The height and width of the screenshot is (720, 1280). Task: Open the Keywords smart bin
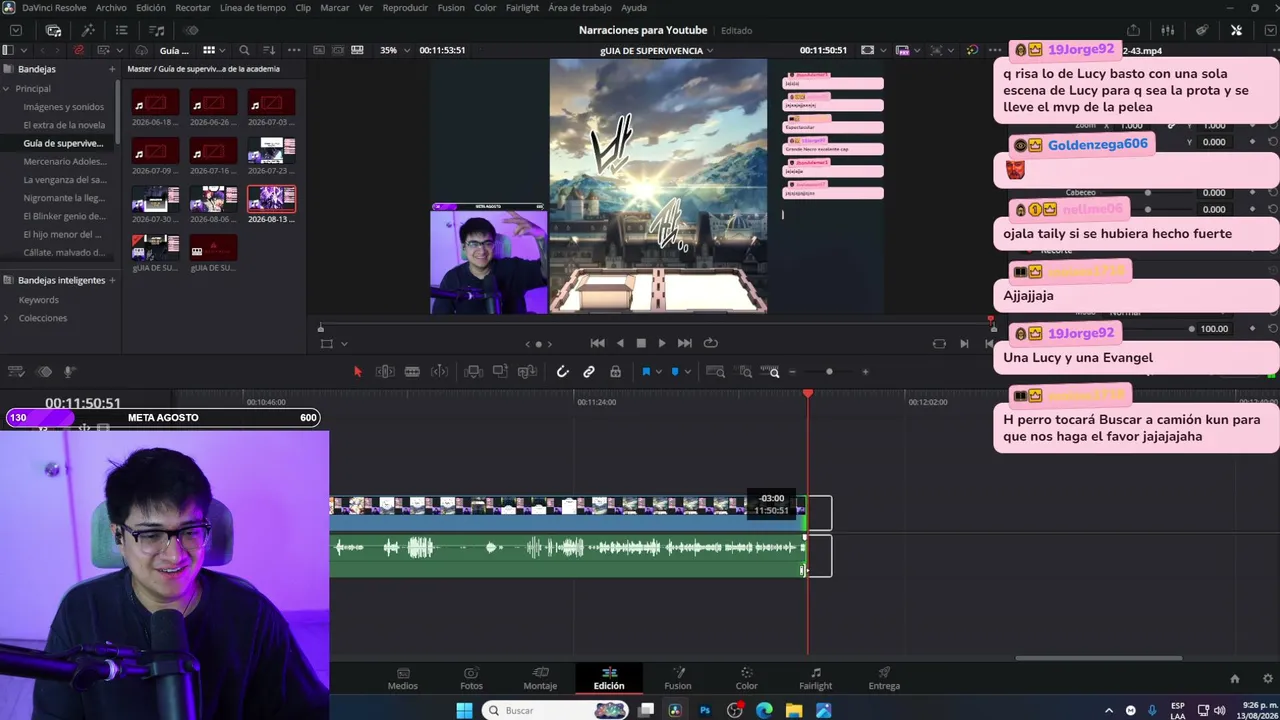[39, 300]
